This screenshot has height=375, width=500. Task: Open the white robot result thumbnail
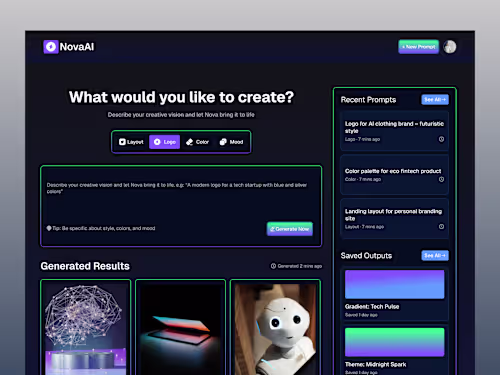(275, 328)
